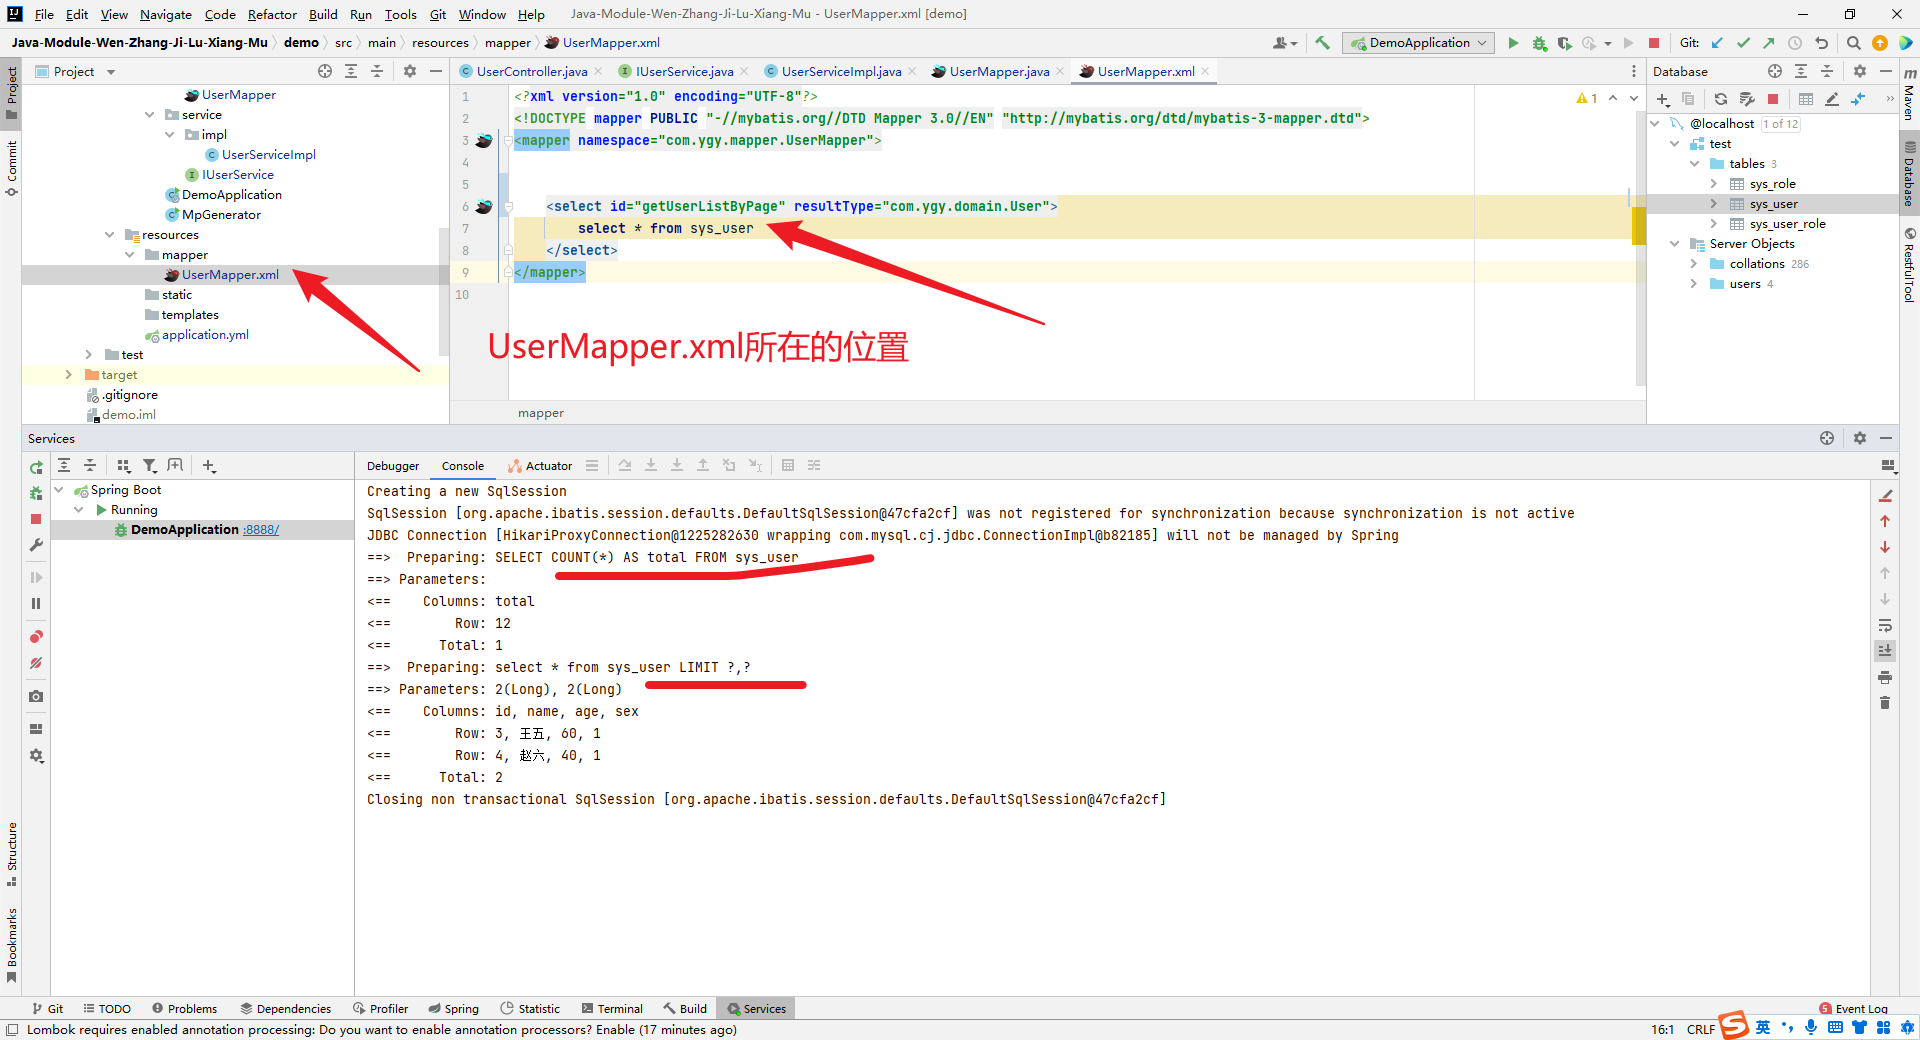Collapse tables node in Database tree

coord(1694,164)
